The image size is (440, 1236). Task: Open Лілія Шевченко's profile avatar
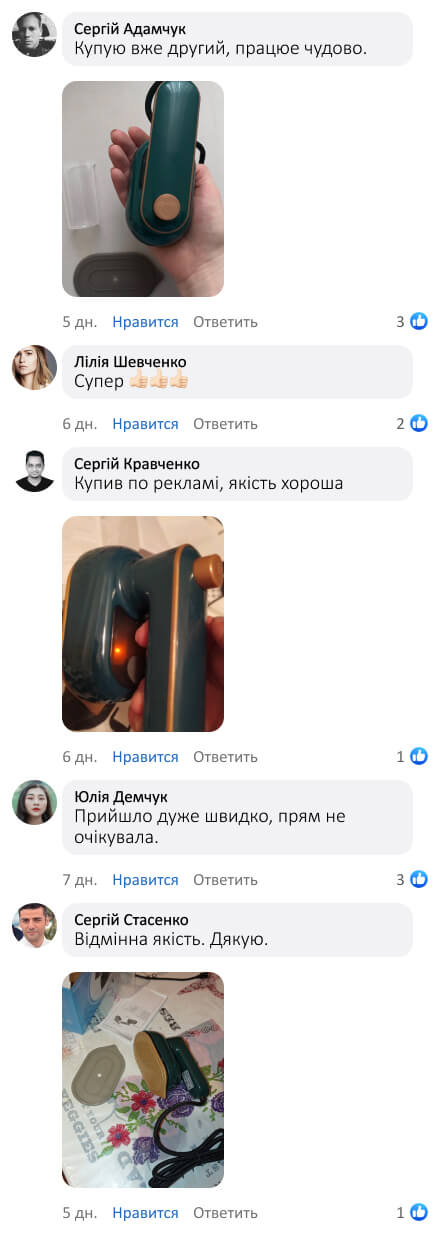(x=34, y=367)
